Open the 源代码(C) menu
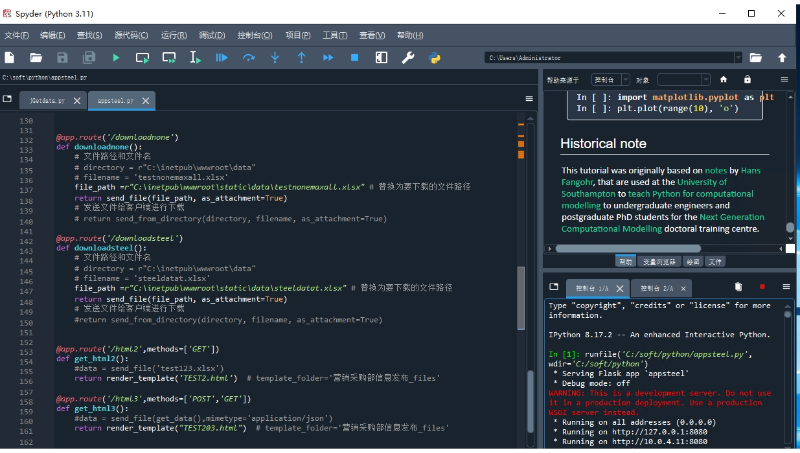Viewport: 800px width, 453px height. pos(131,35)
